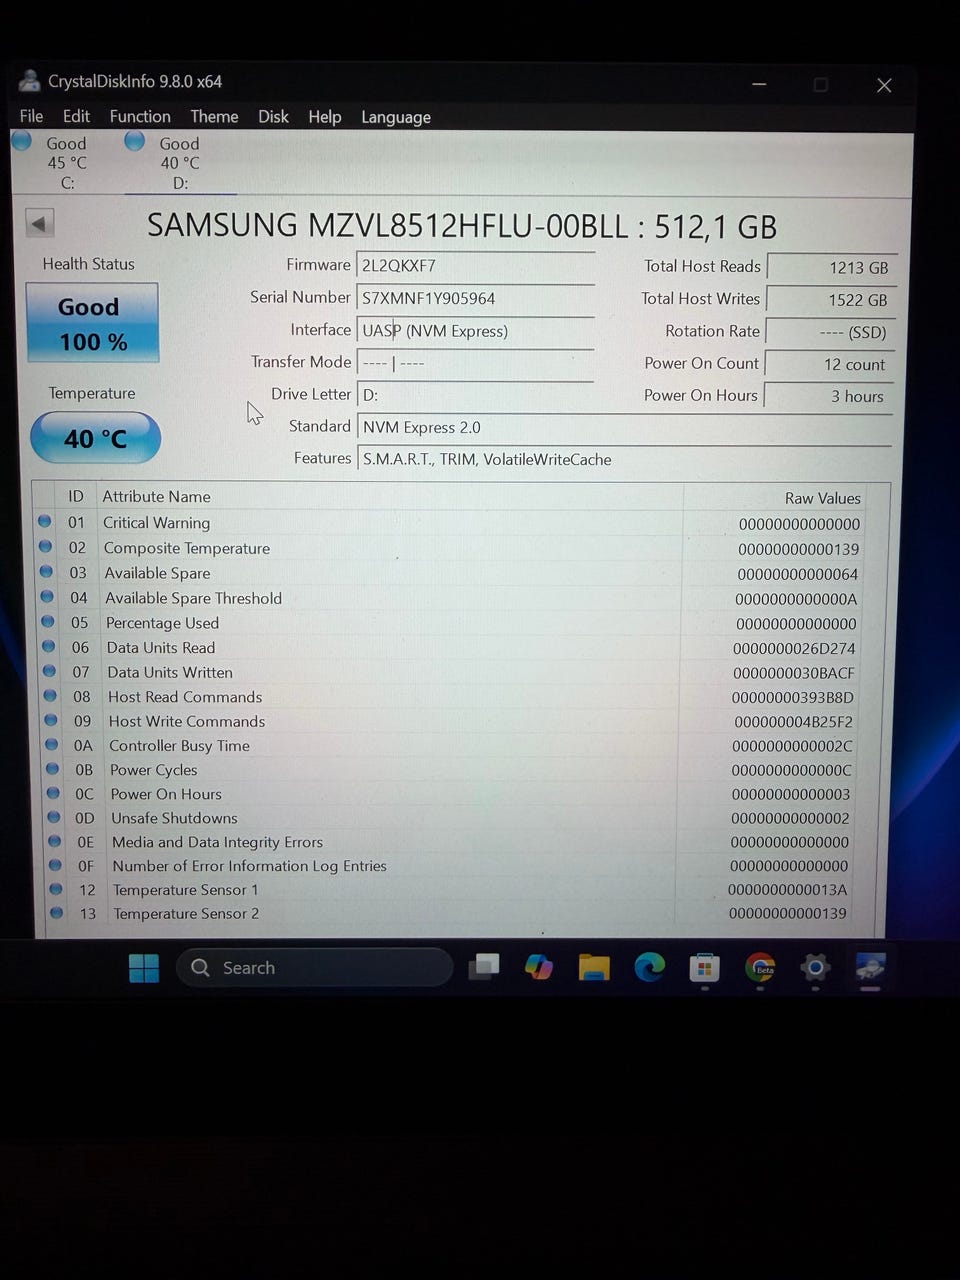Click the blue status orb for drive D:
The width and height of the screenshot is (960, 1280).
(135, 141)
